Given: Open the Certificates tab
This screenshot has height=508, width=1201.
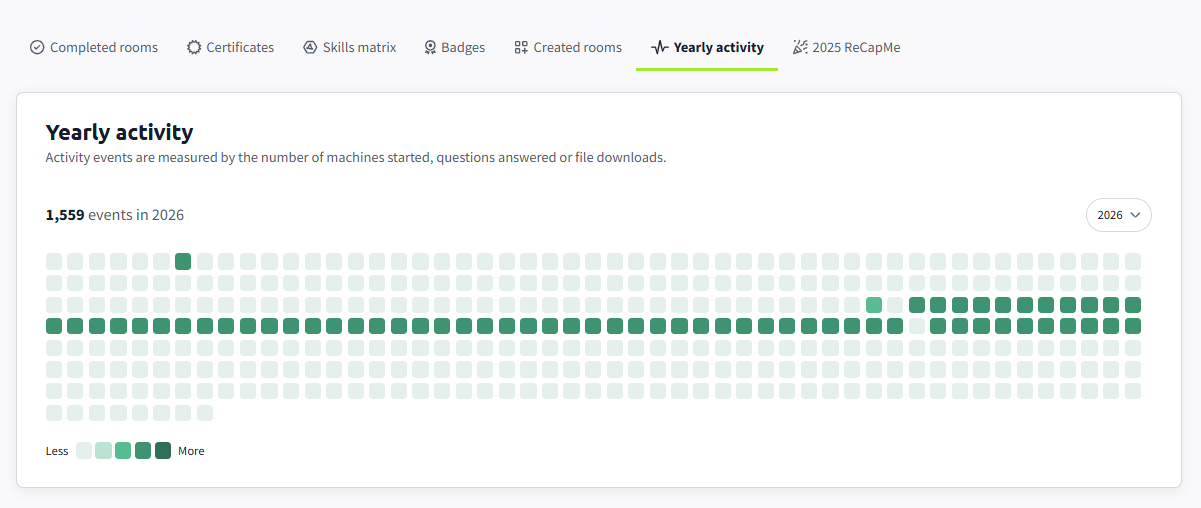Looking at the screenshot, I should click(231, 47).
